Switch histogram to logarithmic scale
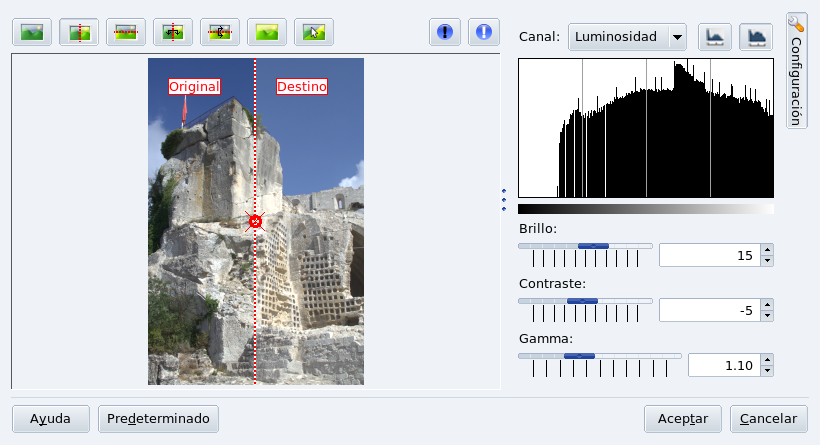Screen dimensions: 820x445 (x=756, y=37)
